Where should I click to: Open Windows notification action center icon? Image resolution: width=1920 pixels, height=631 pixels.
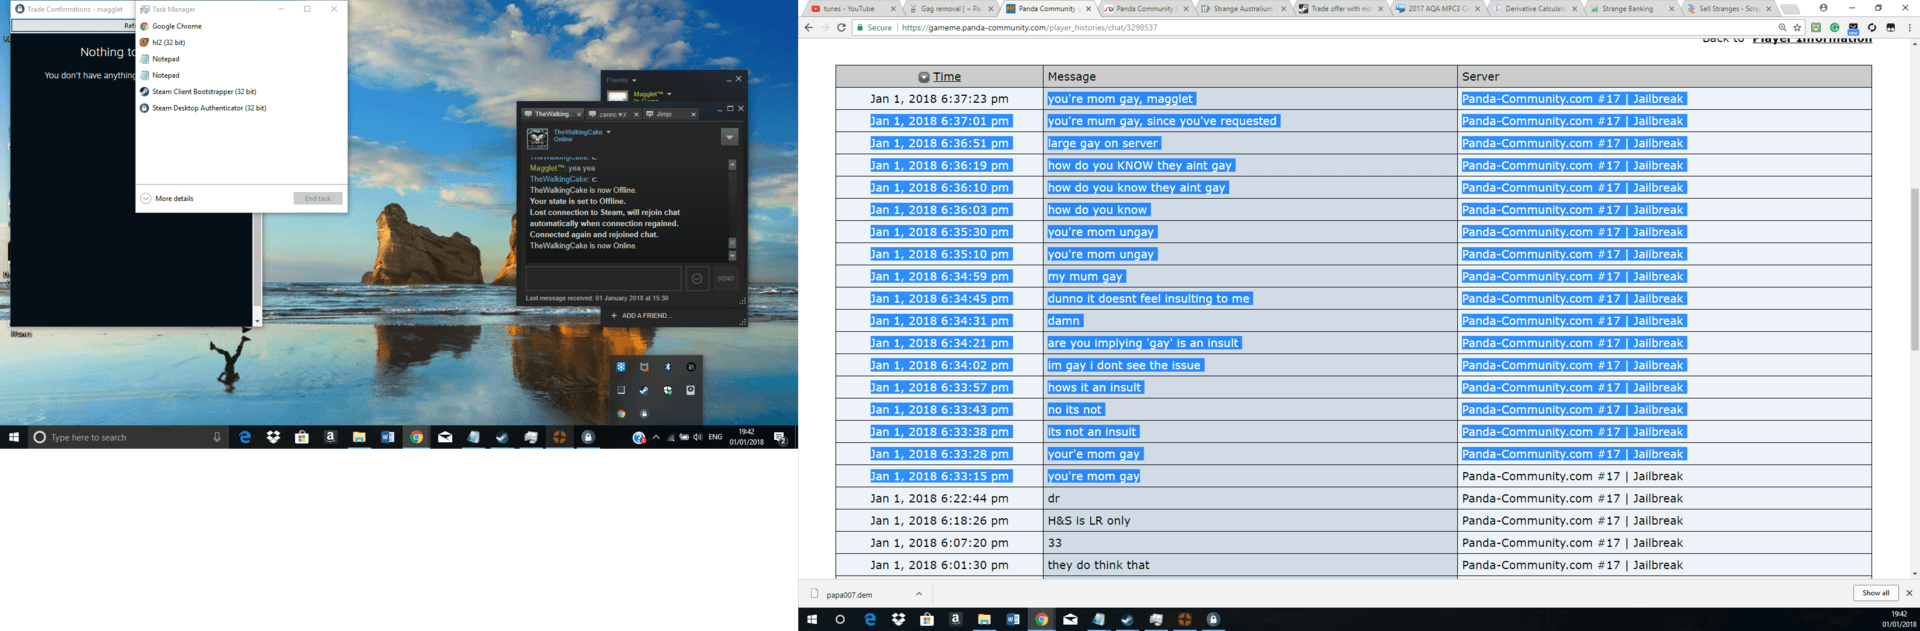(780, 438)
